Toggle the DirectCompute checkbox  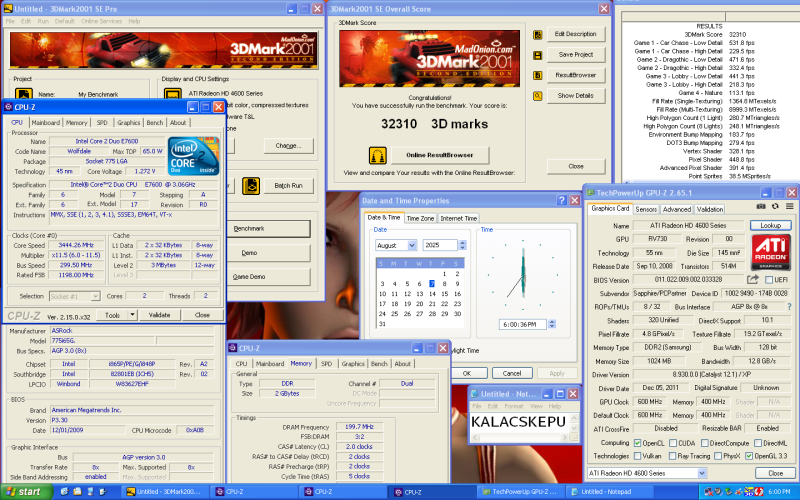tap(705, 443)
